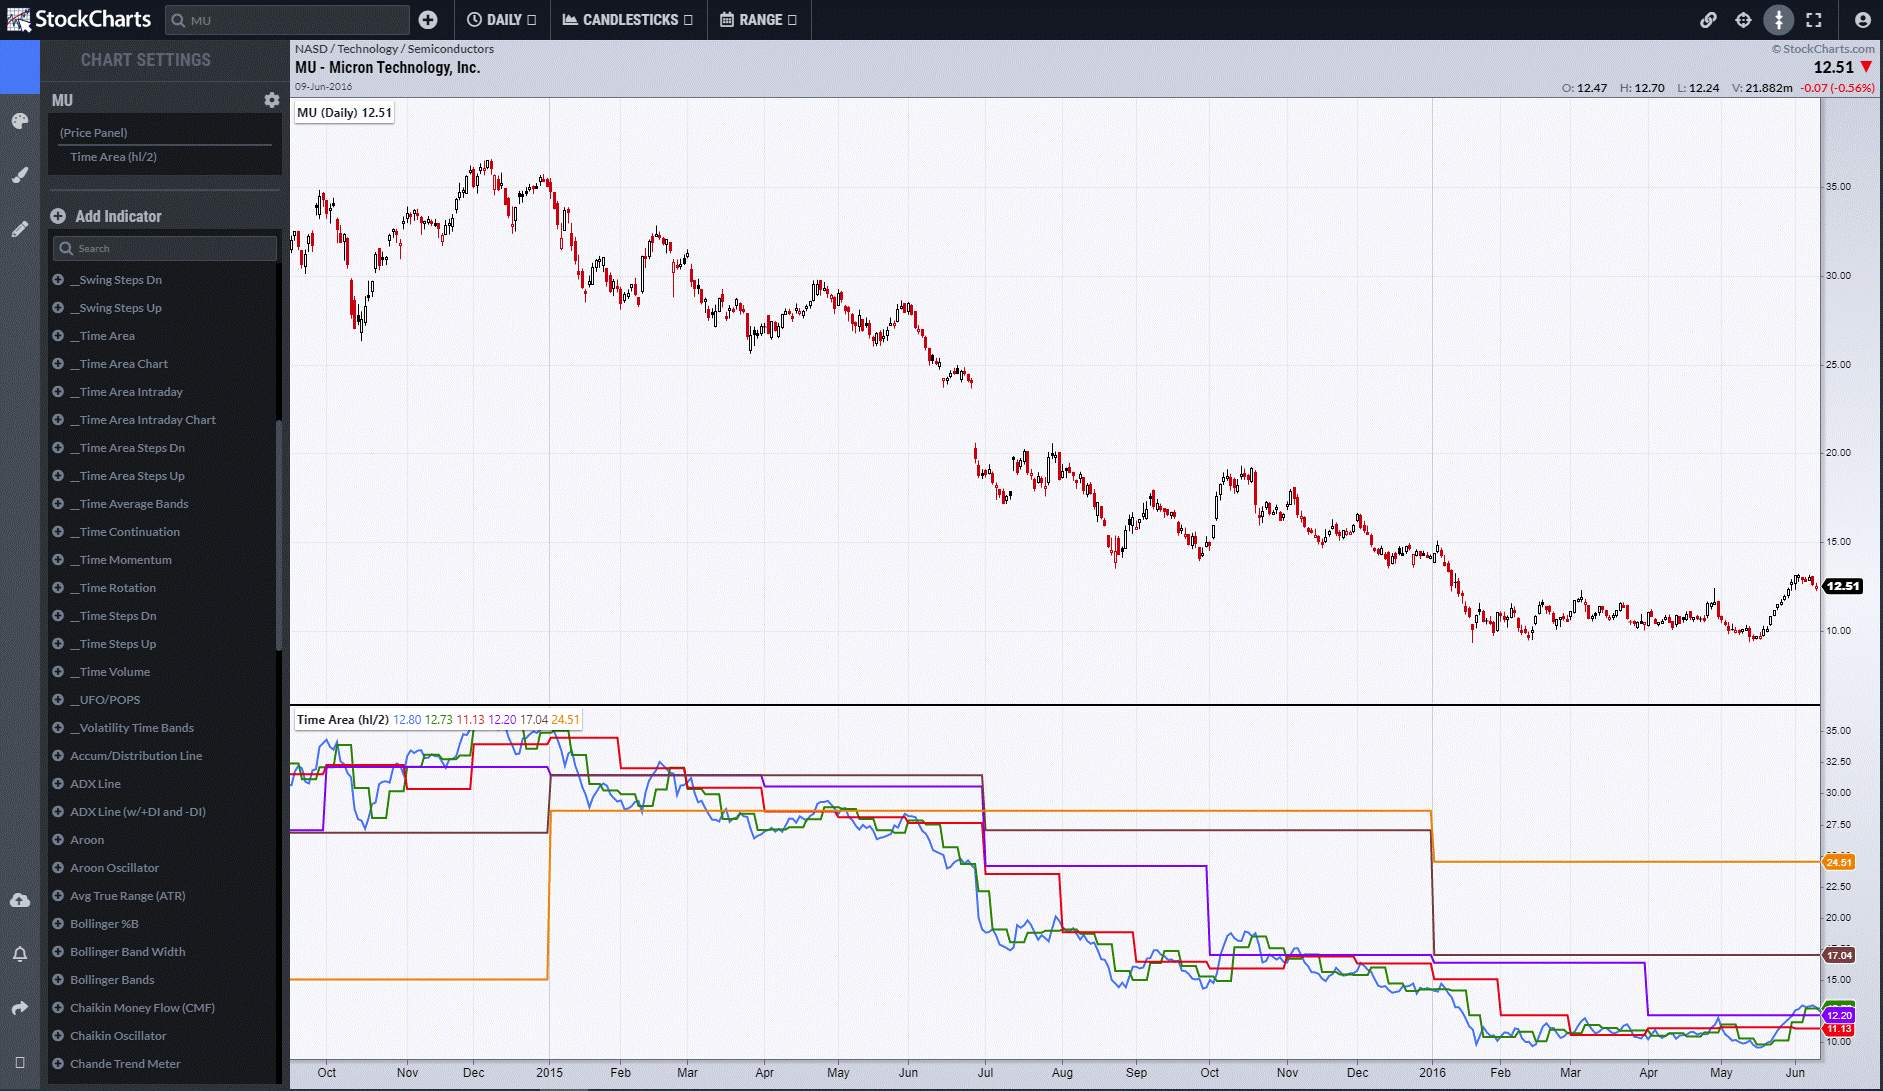1883x1091 pixels.
Task: Open the user account icon
Action: point(1862,20)
